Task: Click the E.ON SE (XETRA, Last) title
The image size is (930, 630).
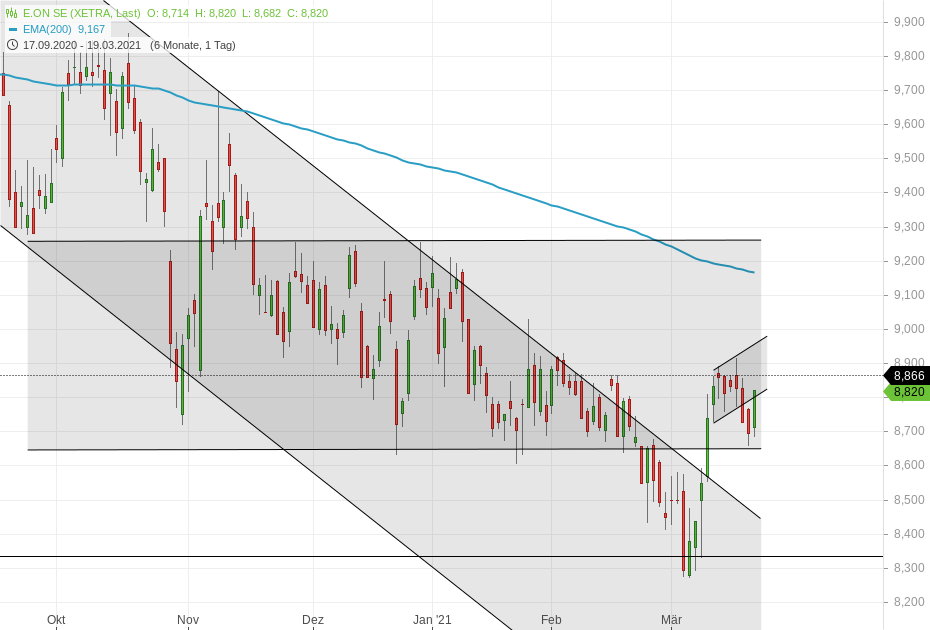Action: pyautogui.click(x=82, y=13)
